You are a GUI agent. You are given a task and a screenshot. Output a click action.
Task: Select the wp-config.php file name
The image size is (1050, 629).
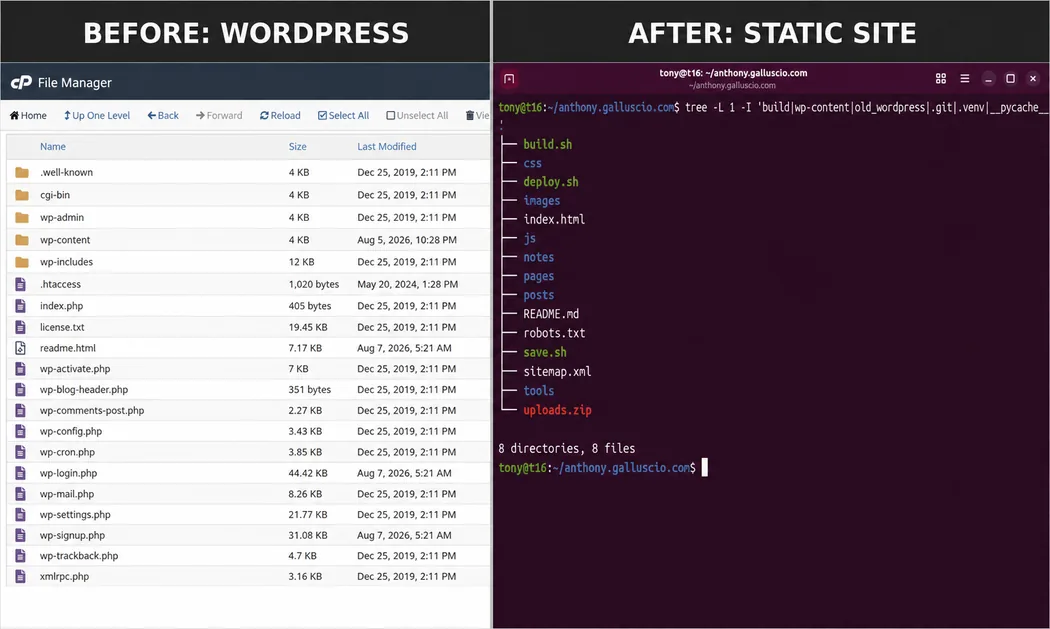pos(71,431)
